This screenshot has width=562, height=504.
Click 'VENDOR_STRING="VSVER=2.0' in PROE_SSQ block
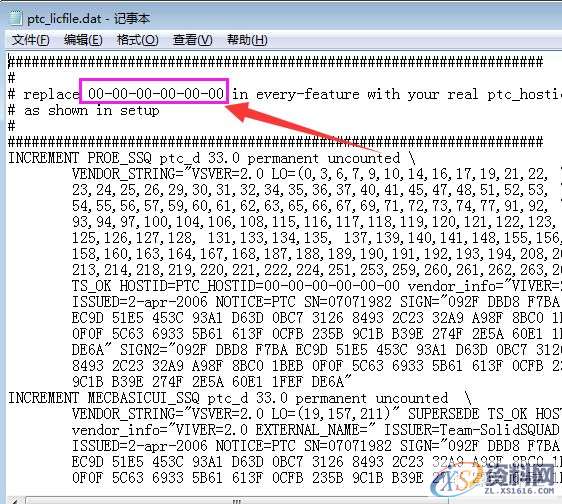[x=168, y=174]
